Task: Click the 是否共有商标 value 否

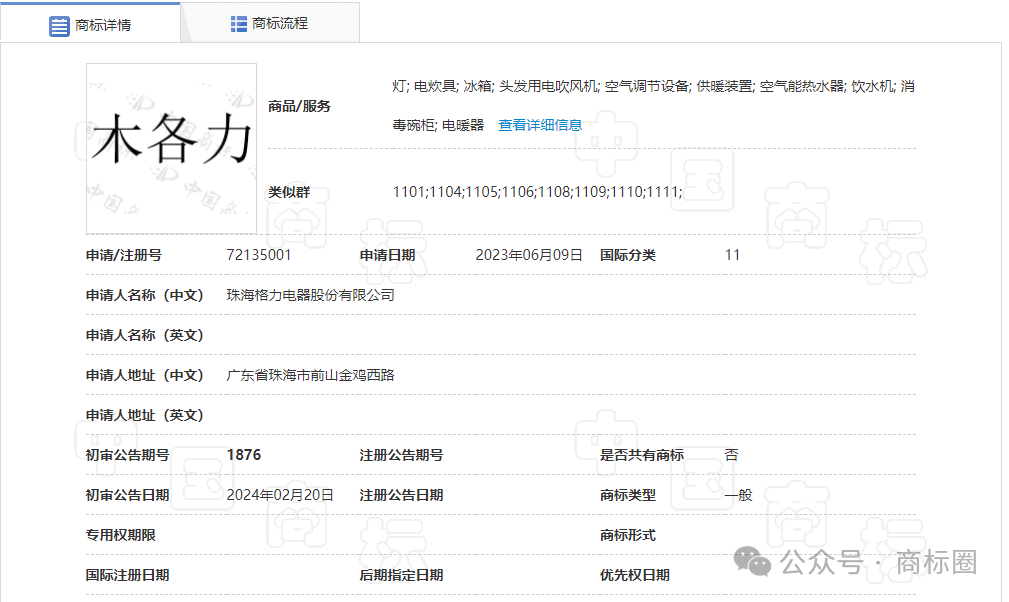Action: tap(732, 455)
